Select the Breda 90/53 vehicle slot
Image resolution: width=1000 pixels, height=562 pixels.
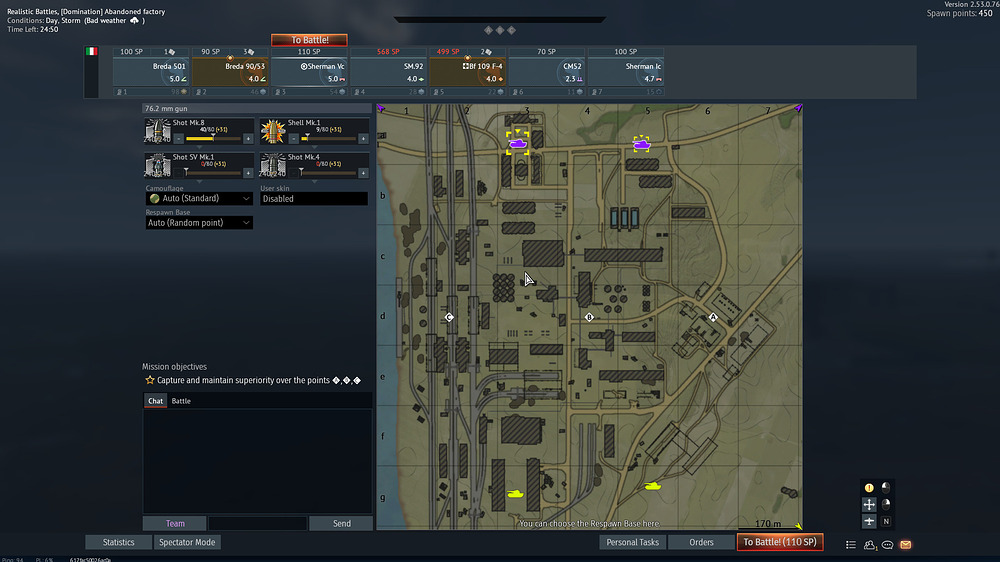230,72
